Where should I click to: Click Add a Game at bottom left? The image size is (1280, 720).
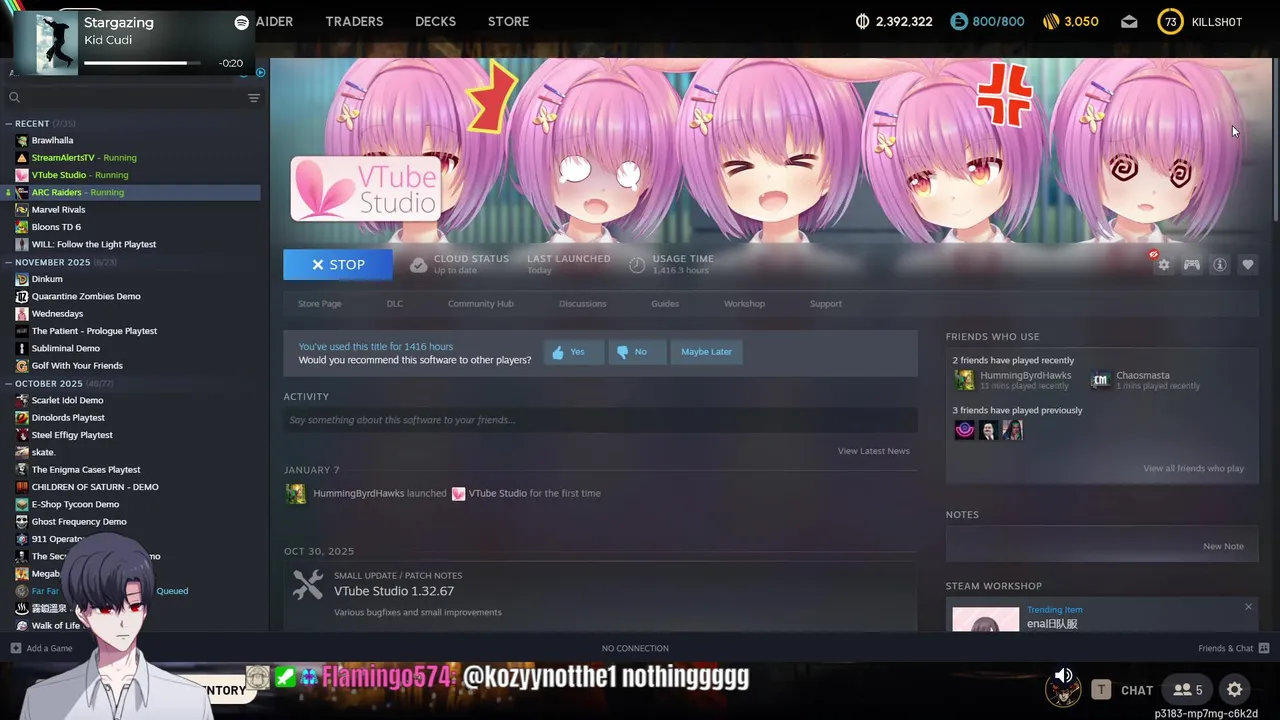41,648
